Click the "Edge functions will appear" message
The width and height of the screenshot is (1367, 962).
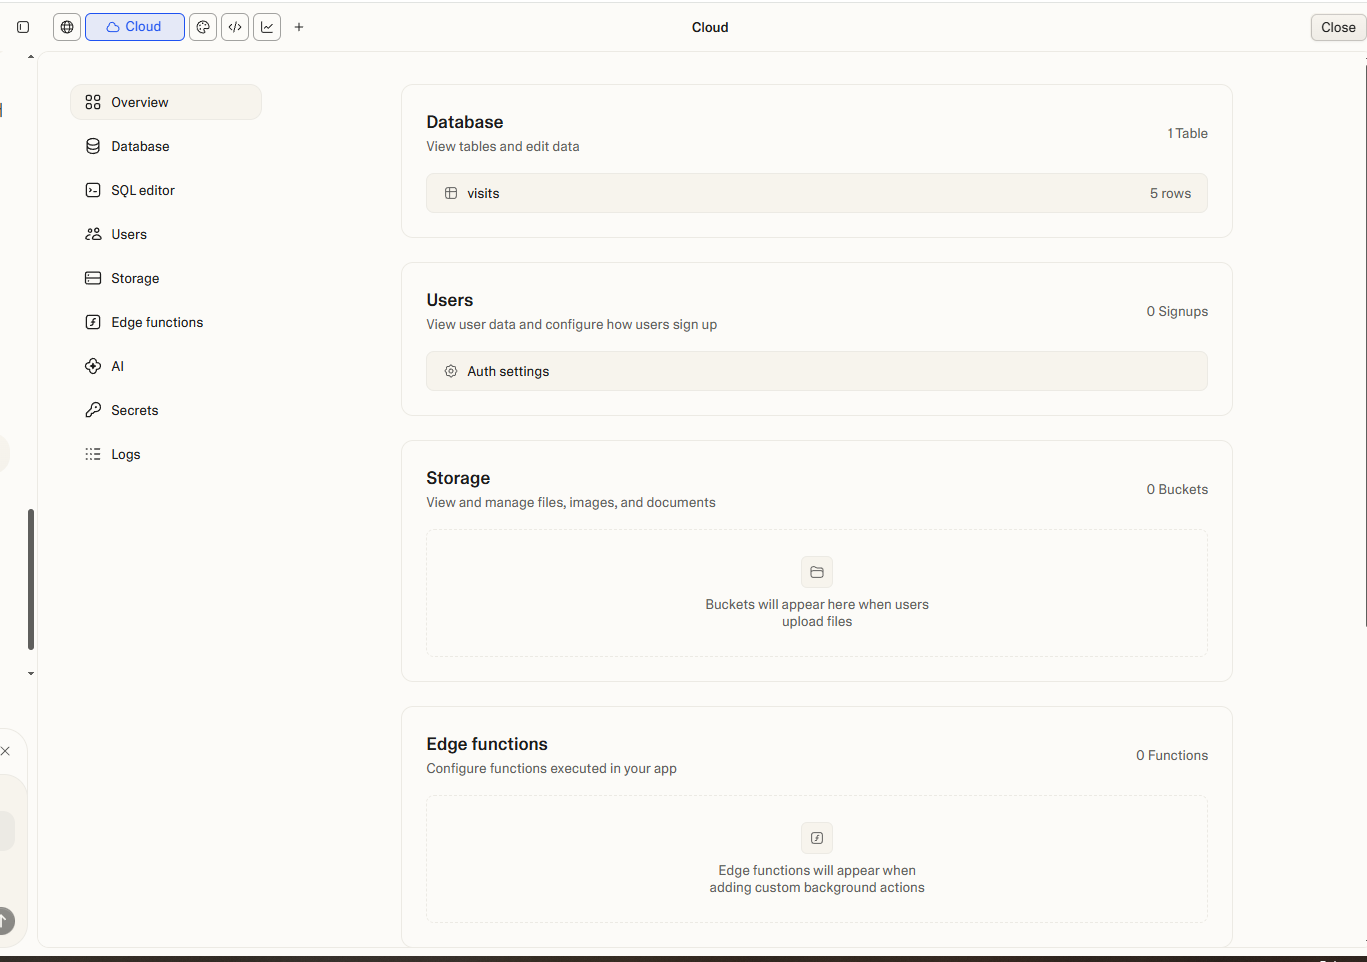click(x=817, y=879)
